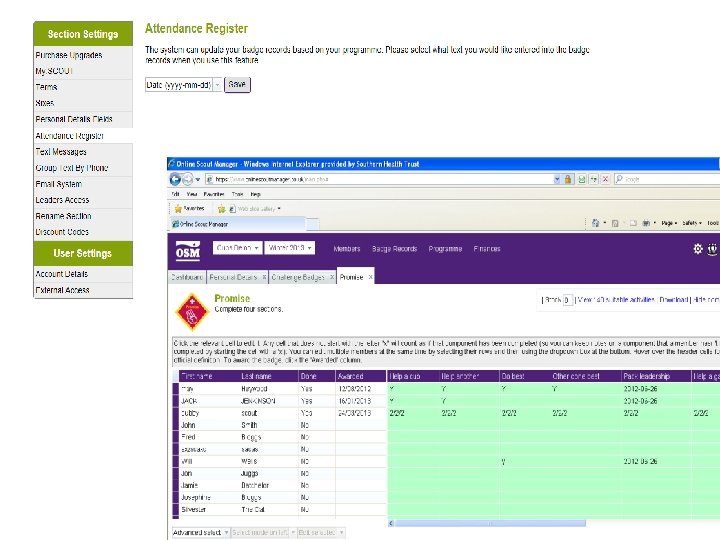720x540 pixels.
Task: Open the recent pages arrow beside forward button
Action: click(198, 180)
